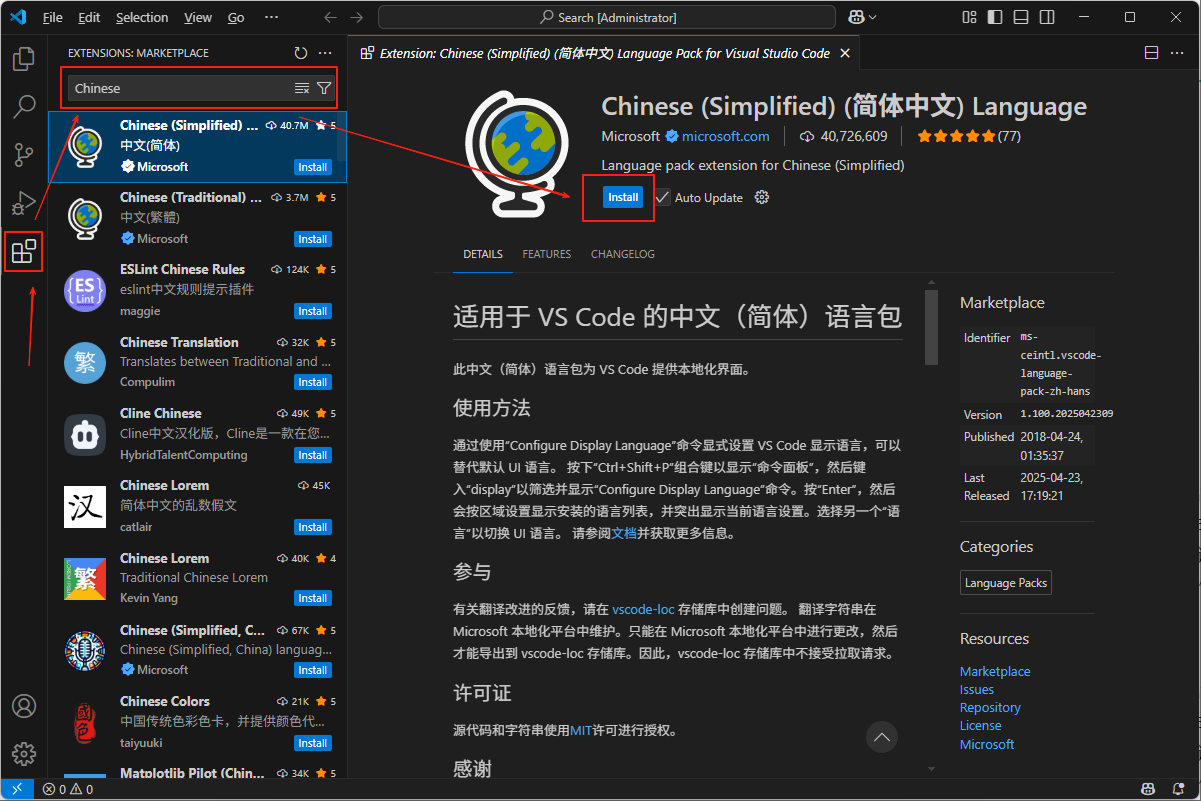Open the Selection menu

pos(142,17)
